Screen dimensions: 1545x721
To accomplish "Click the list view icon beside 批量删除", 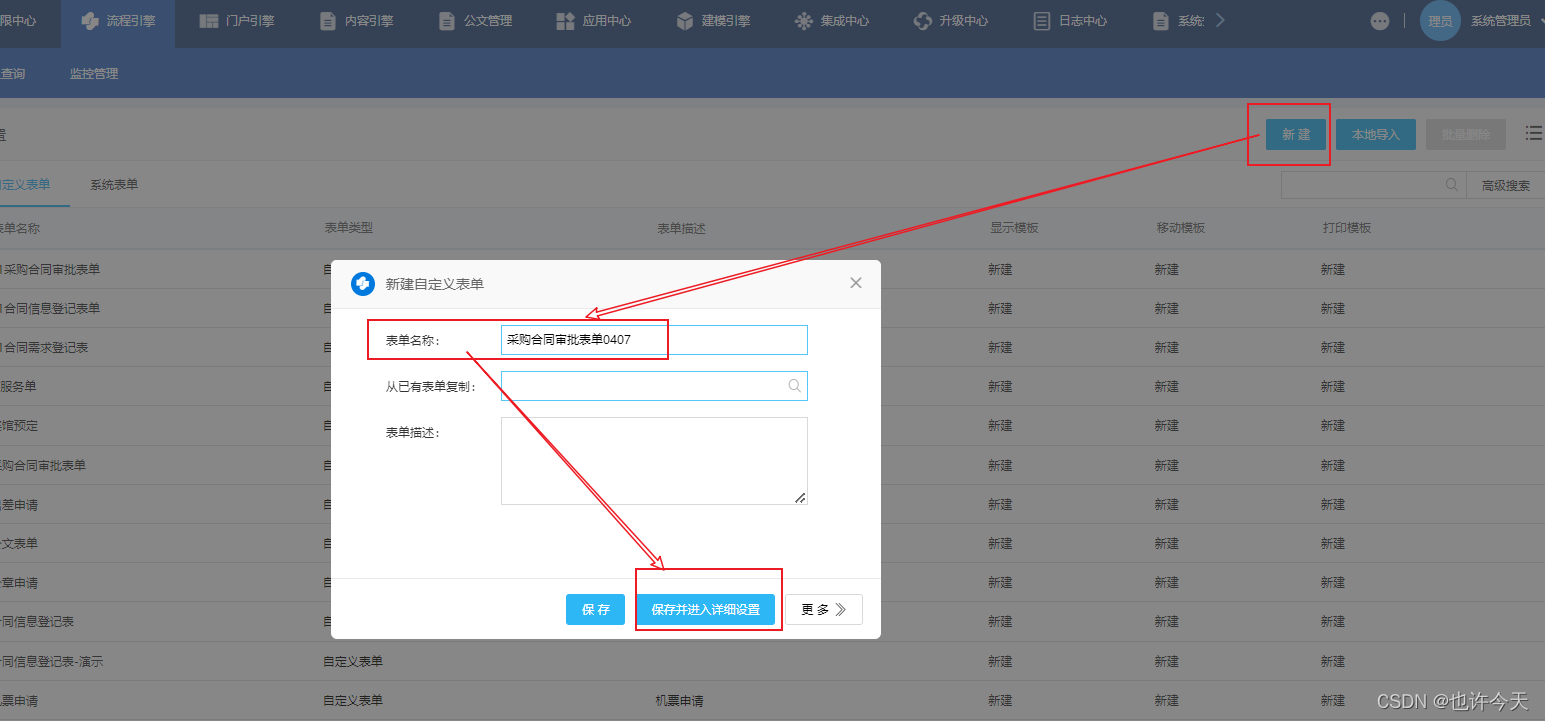I will click(x=1534, y=132).
